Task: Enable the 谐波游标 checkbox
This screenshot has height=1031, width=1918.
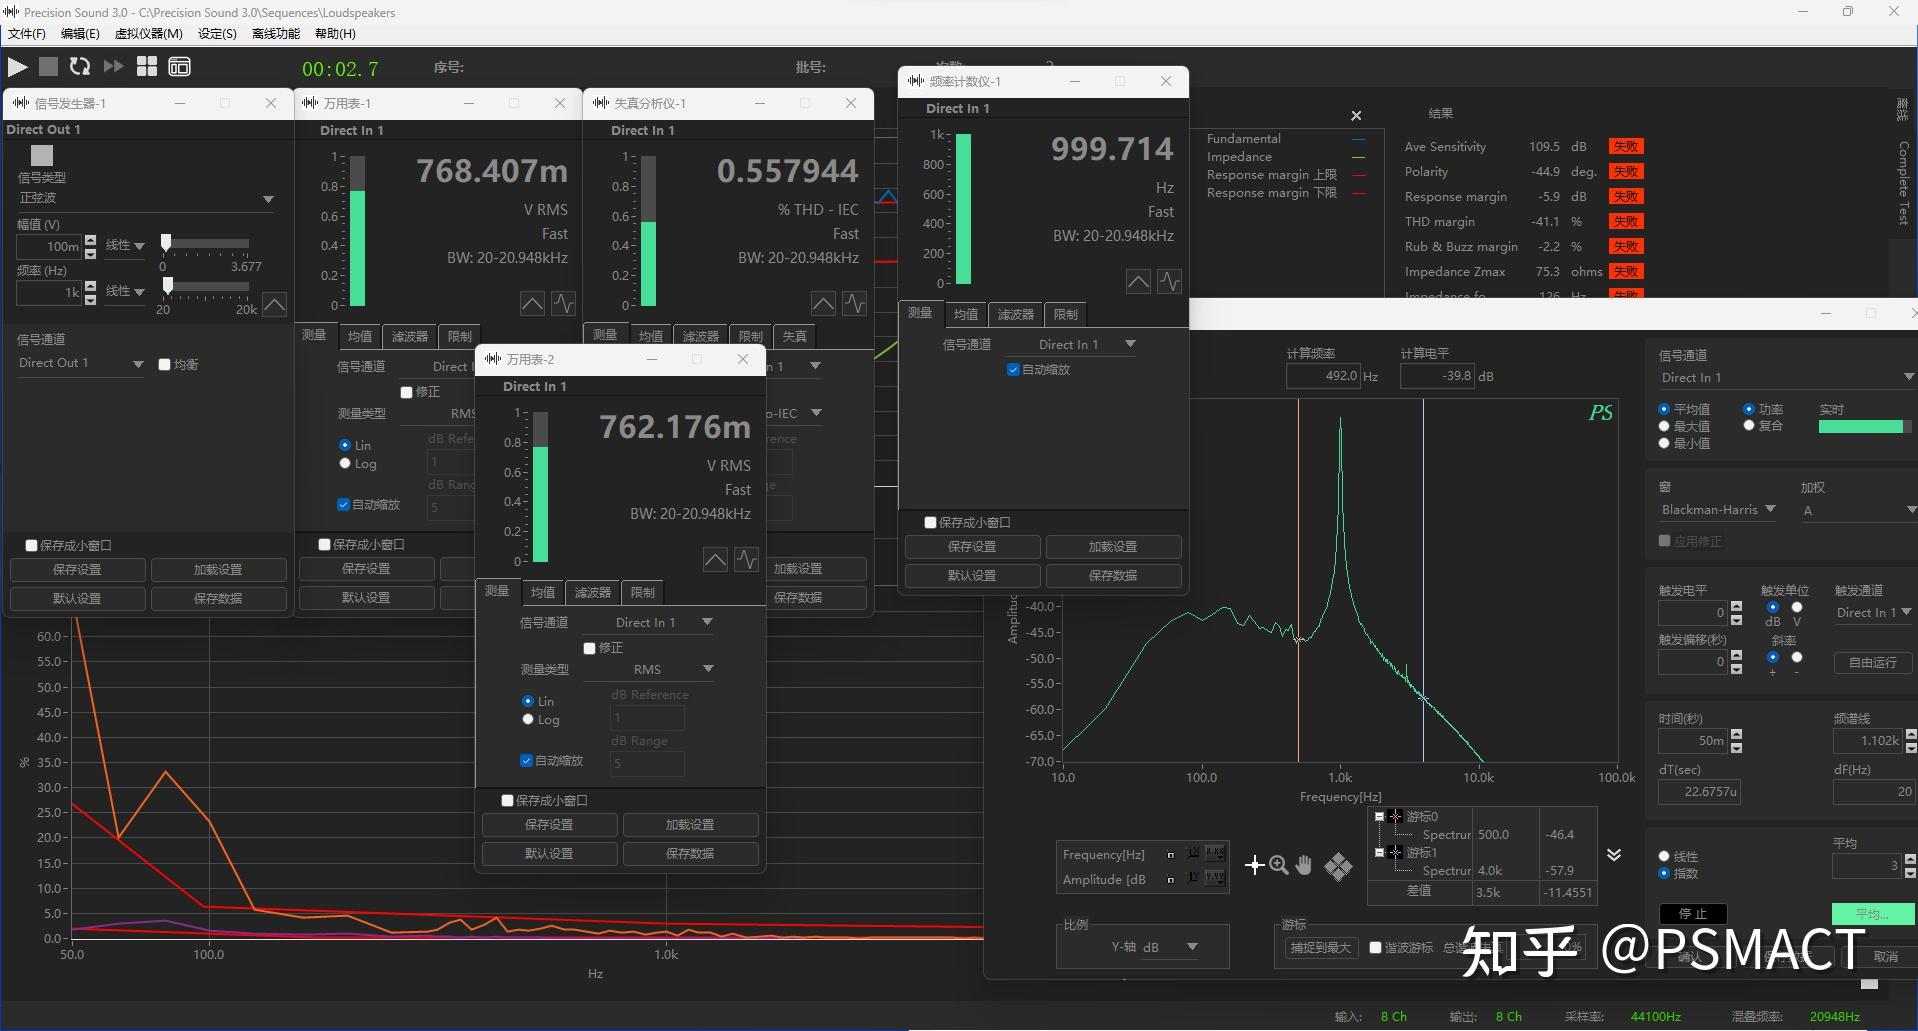Action: click(1376, 948)
